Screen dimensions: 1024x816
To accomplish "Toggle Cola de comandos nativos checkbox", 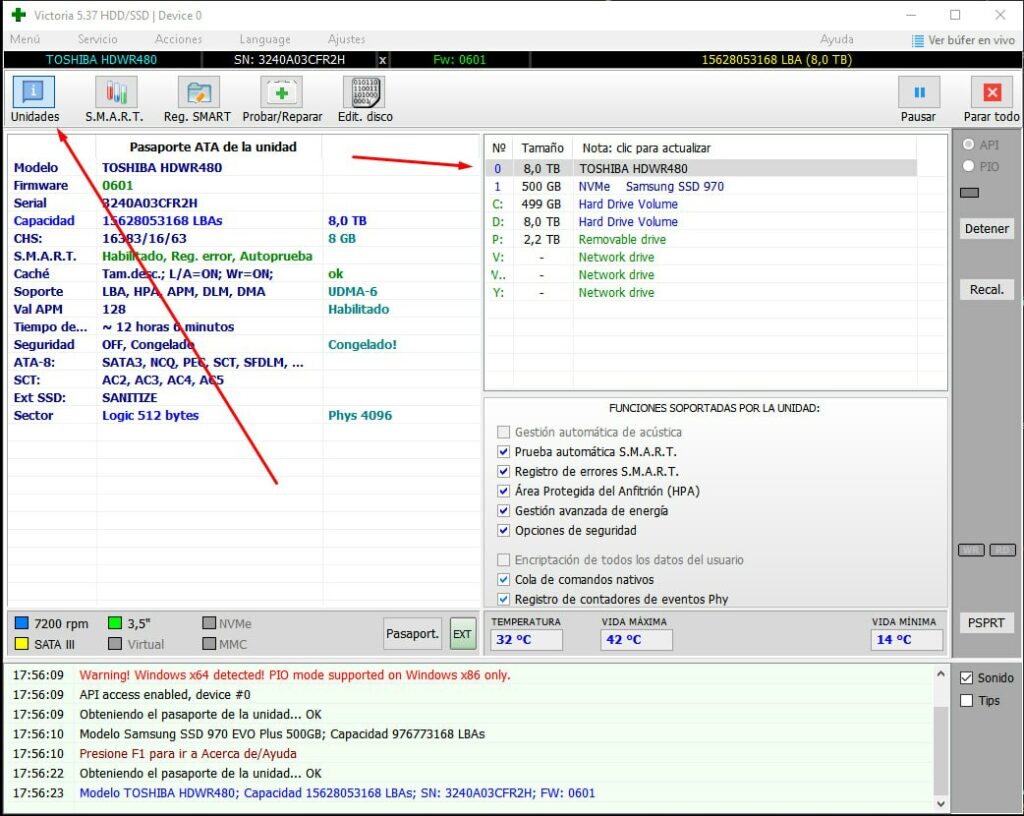I will [503, 580].
